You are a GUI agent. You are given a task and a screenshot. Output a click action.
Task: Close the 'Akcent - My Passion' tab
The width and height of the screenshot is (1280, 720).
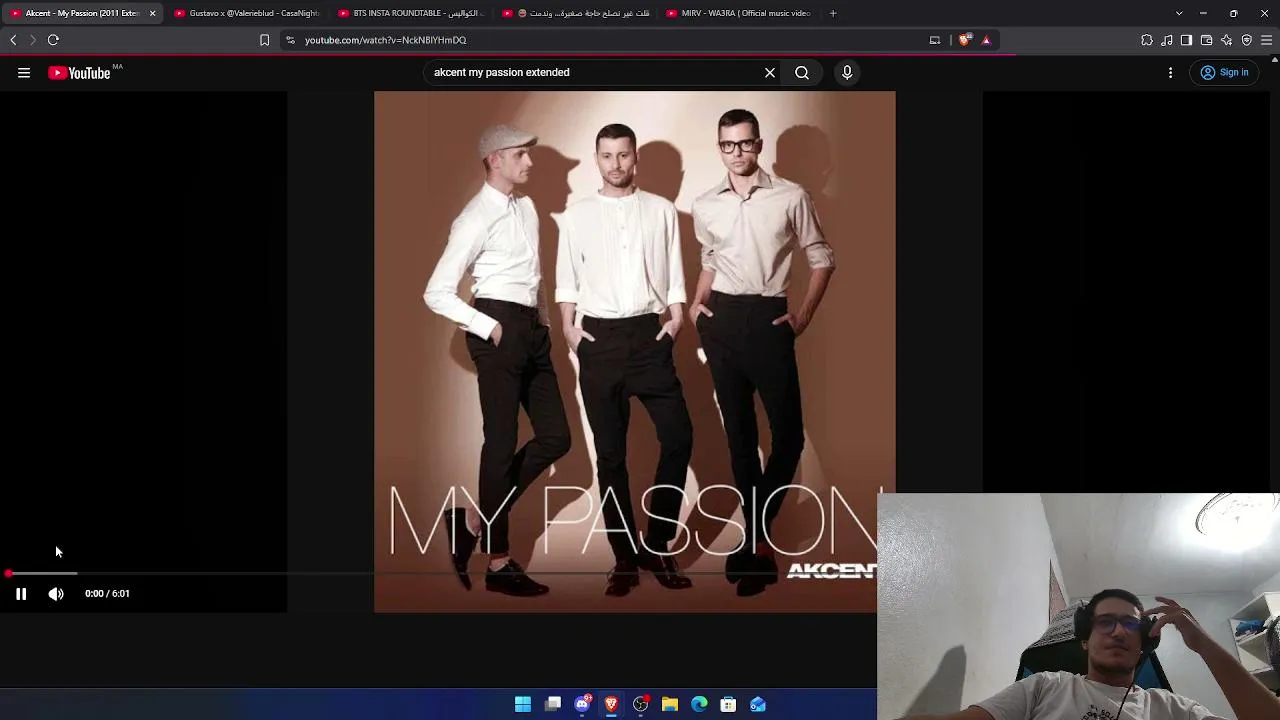[x=152, y=13]
